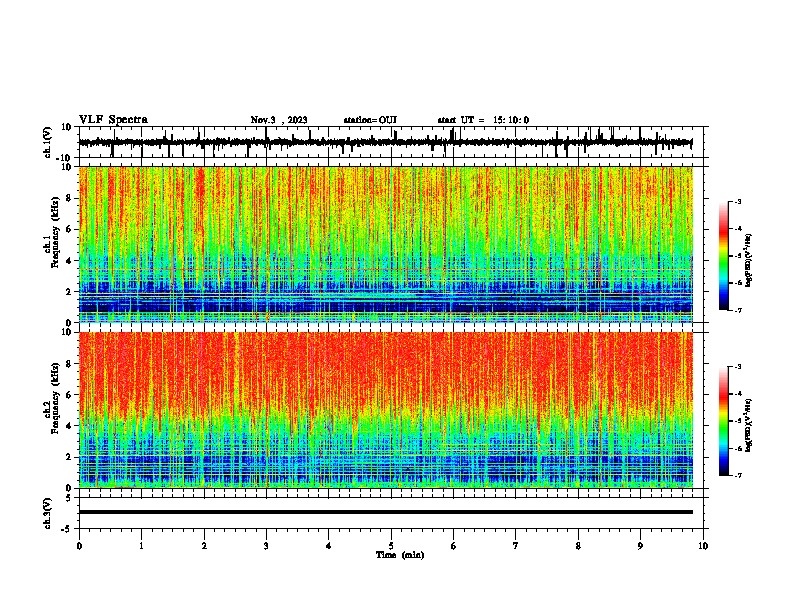Click time axis tick label "1"
The height and width of the screenshot is (612, 792).
pyautogui.click(x=141, y=546)
